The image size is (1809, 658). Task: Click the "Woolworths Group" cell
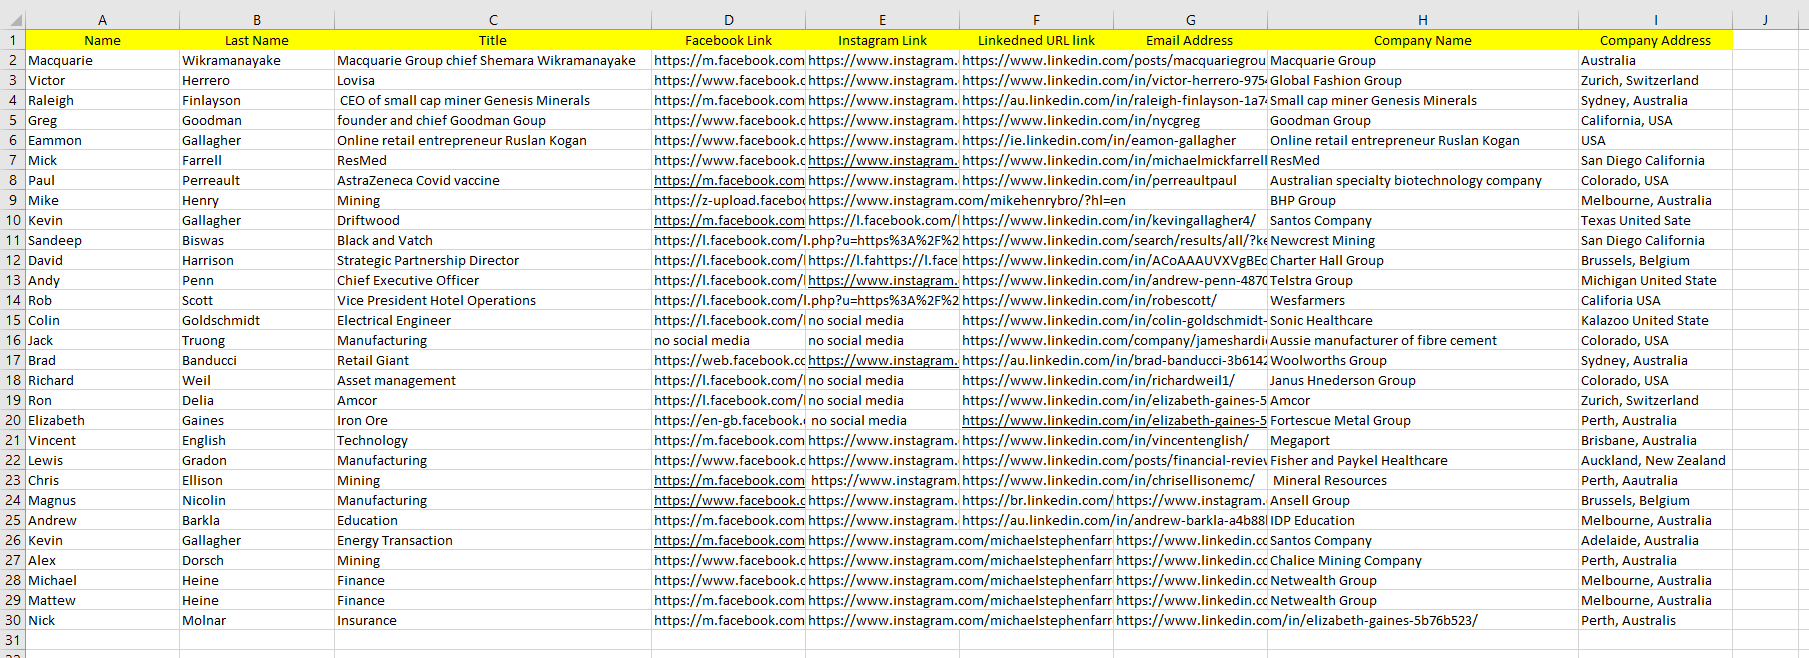pos(1423,360)
